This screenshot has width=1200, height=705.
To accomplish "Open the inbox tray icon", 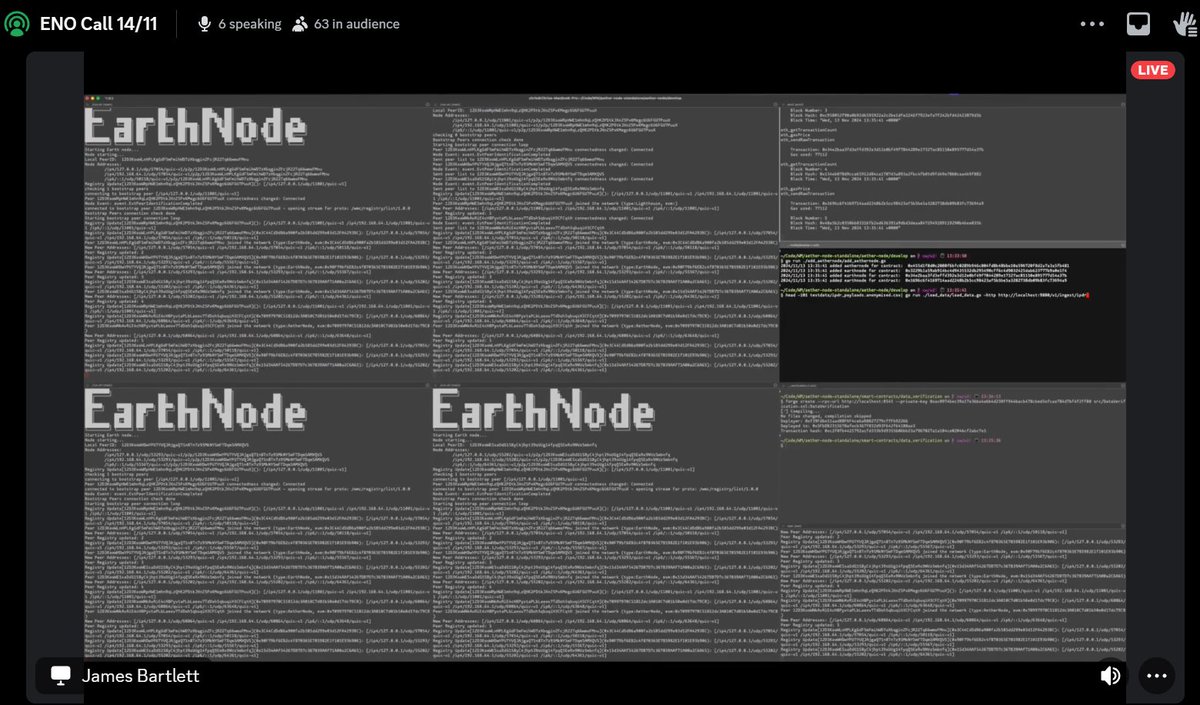I will pos(1137,24).
